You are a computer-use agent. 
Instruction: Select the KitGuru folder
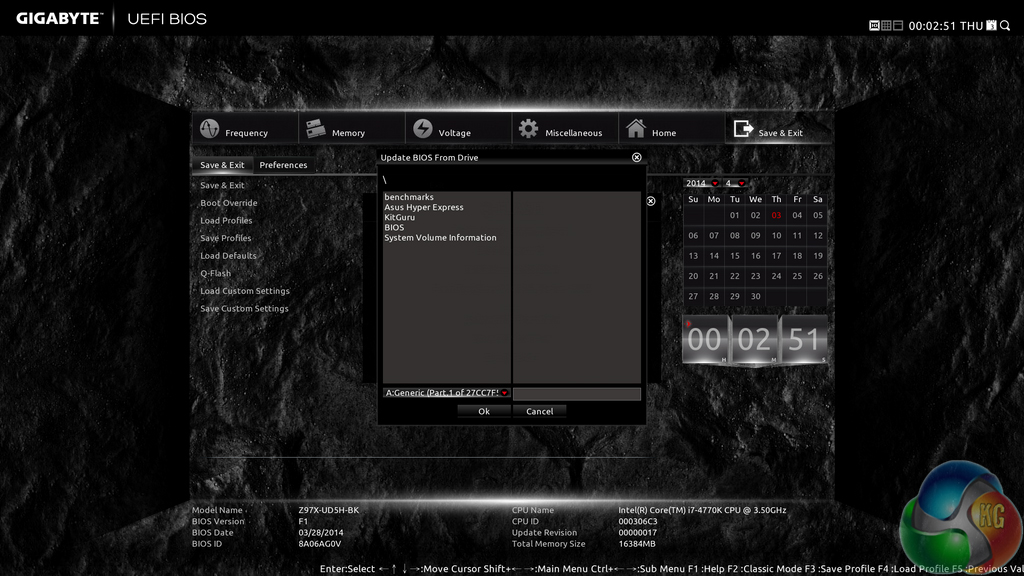pos(400,217)
